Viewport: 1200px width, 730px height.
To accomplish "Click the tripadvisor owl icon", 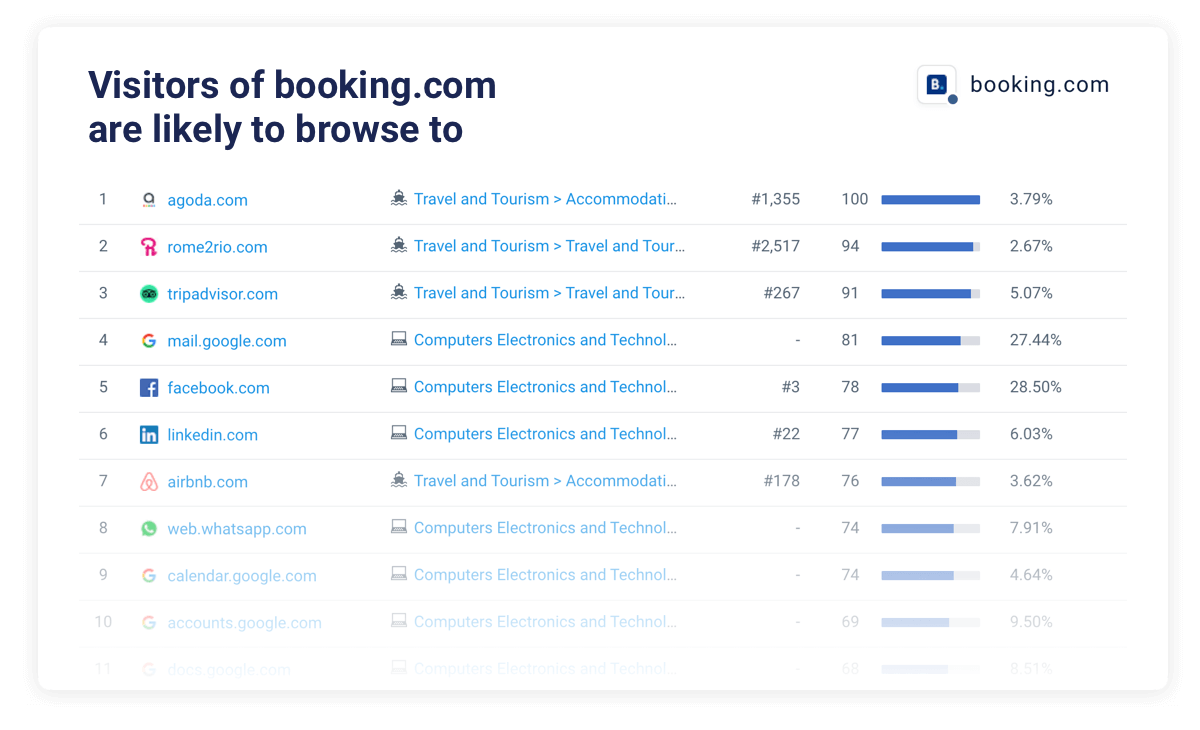I will pyautogui.click(x=149, y=294).
